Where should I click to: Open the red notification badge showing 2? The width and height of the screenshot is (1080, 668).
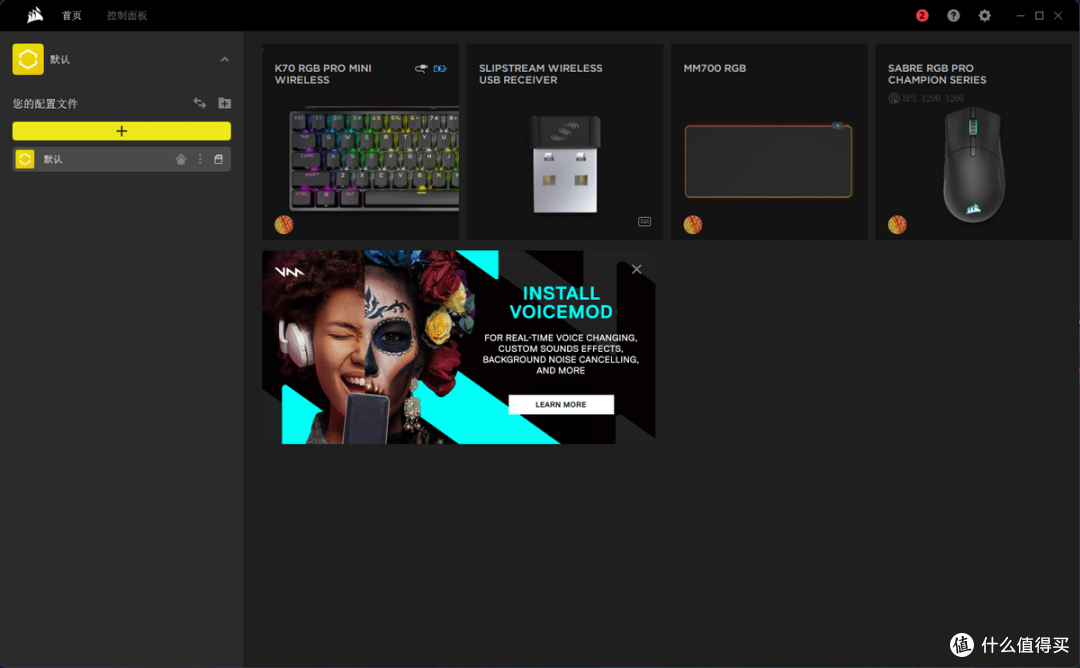[922, 15]
